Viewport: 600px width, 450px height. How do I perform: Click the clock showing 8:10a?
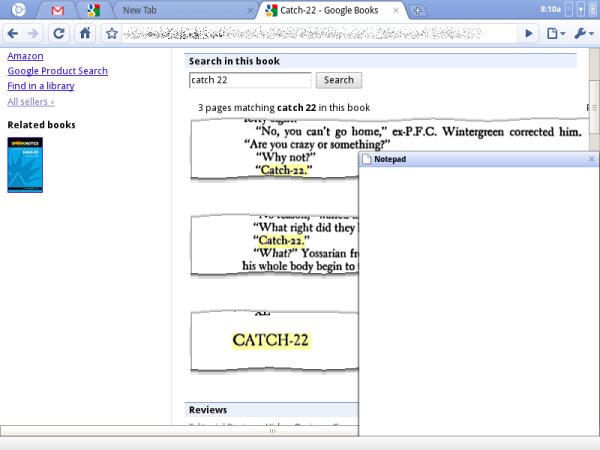550,9
